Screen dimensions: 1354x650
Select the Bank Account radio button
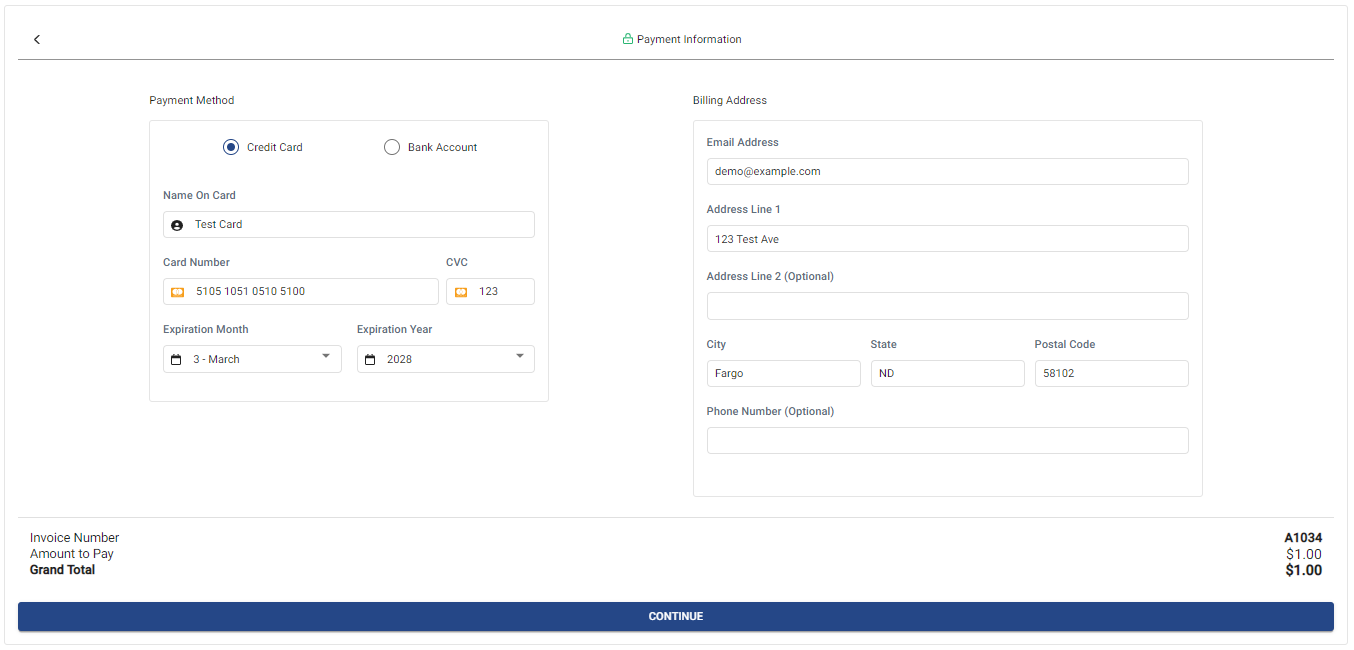(x=392, y=147)
